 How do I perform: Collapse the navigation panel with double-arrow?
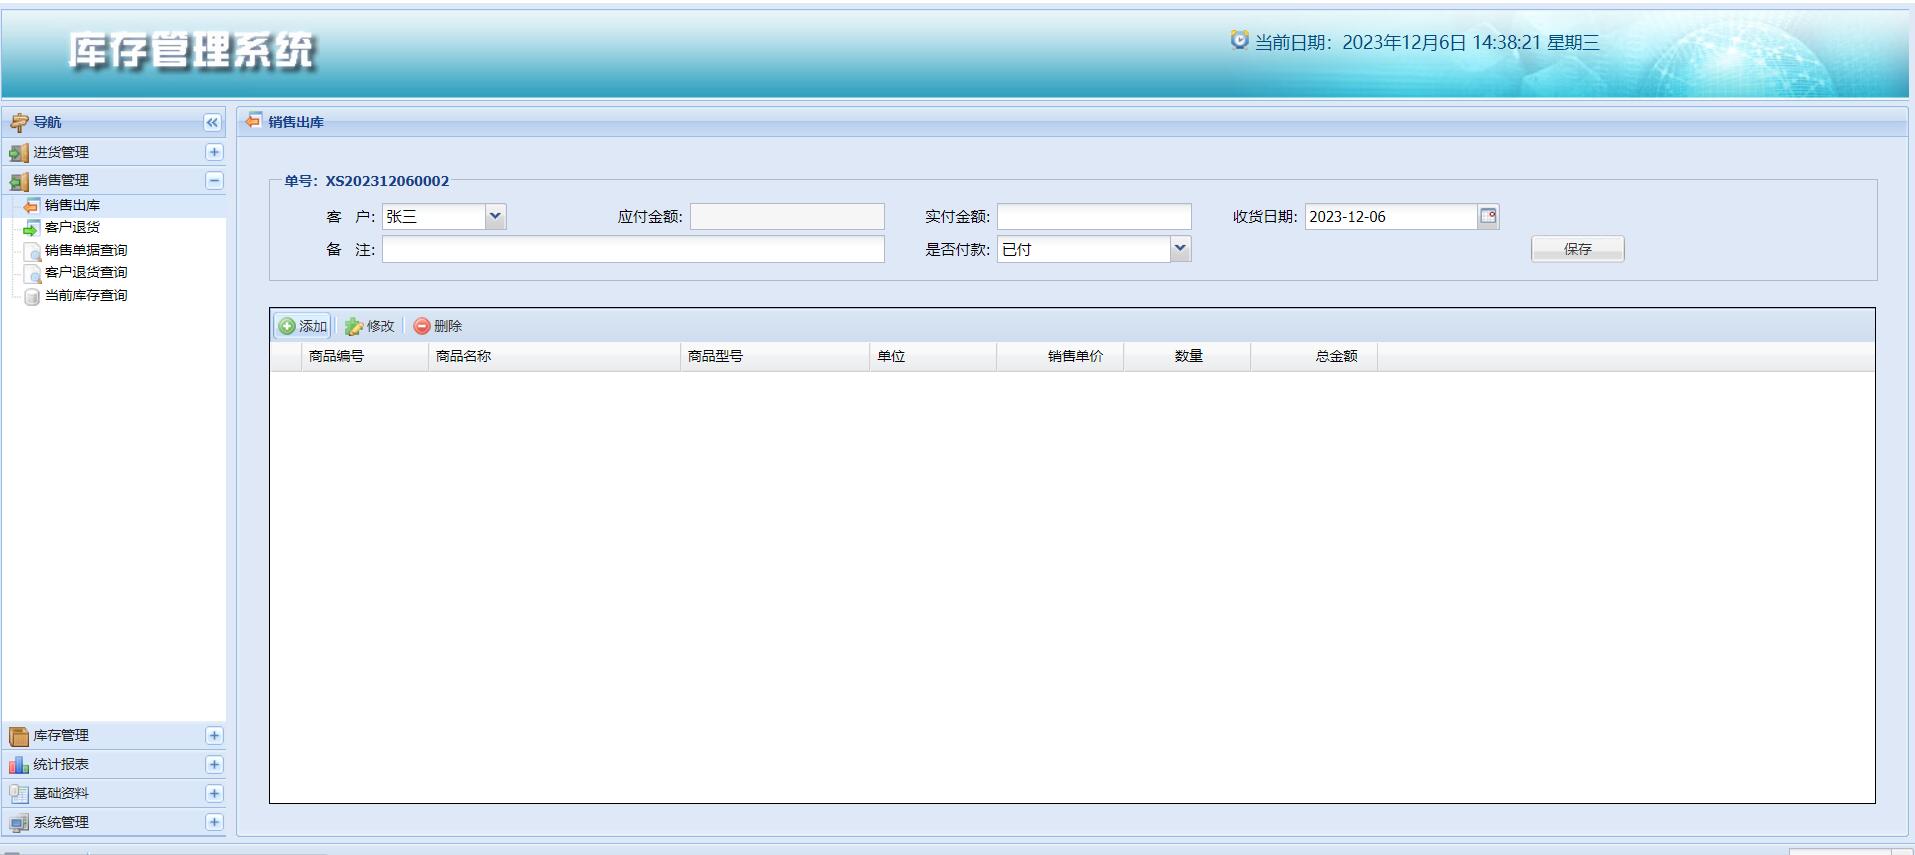(212, 122)
